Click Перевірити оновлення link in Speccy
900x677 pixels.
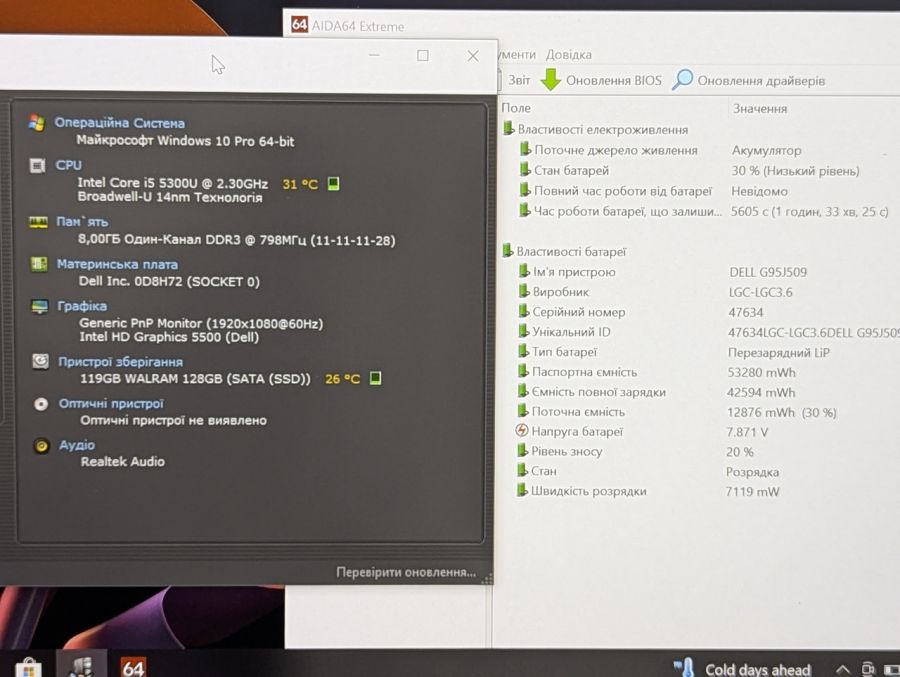(406, 572)
